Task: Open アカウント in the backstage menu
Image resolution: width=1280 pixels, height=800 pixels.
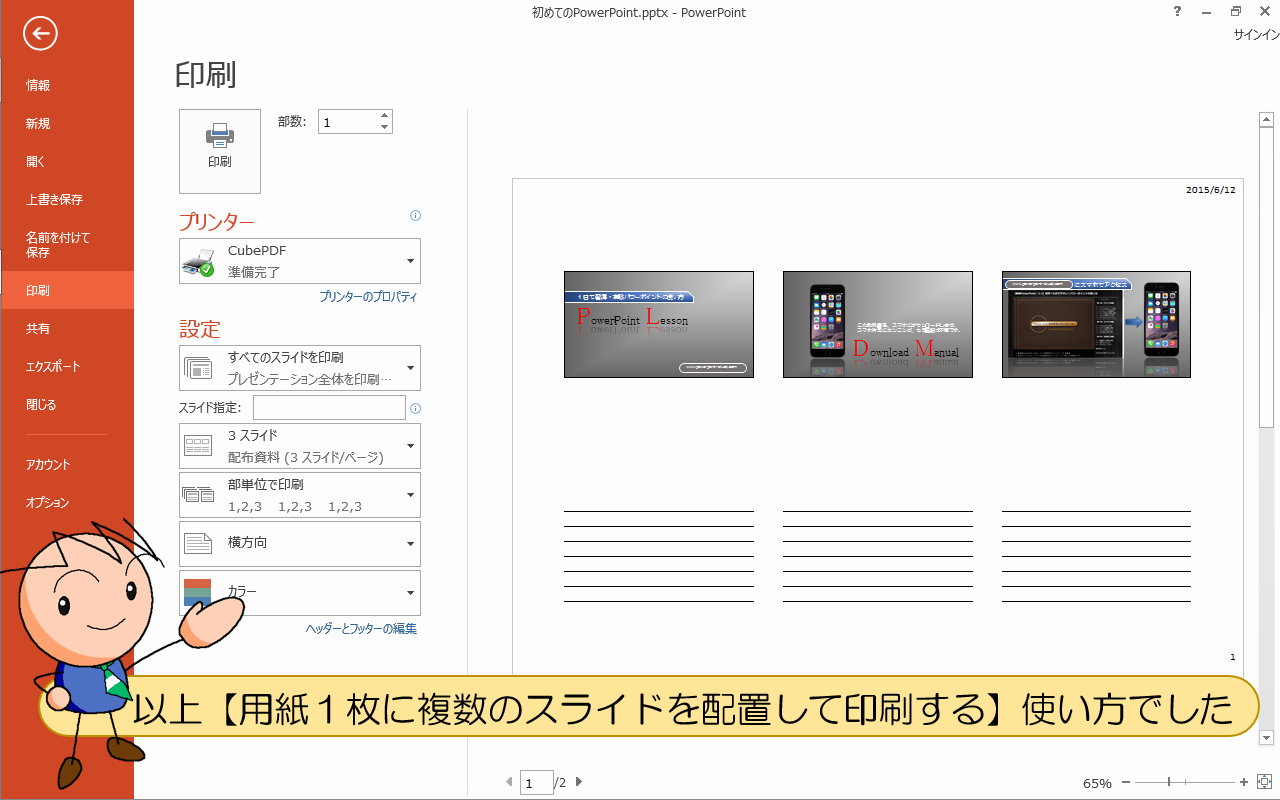Action: [x=67, y=464]
